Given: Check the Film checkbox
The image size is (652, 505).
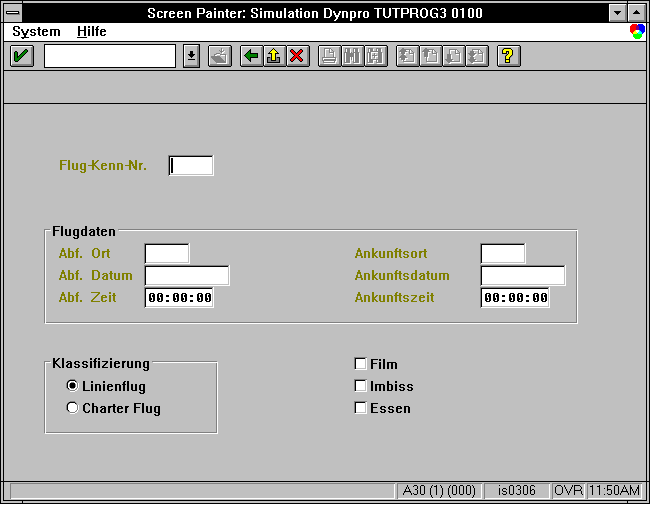Looking at the screenshot, I should point(360,364).
